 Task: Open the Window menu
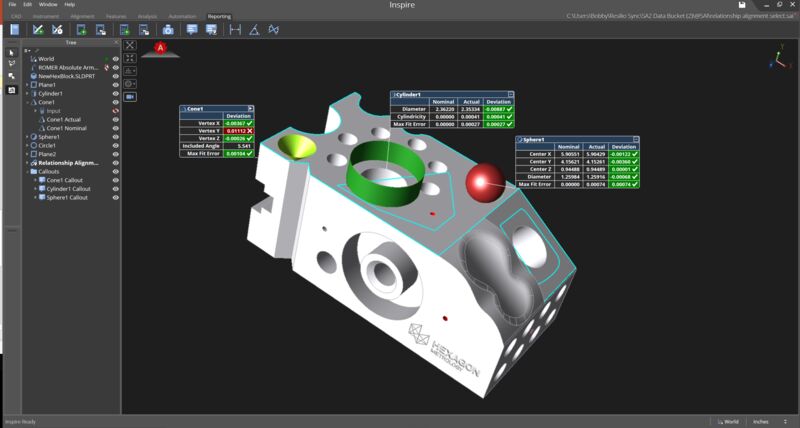click(47, 5)
